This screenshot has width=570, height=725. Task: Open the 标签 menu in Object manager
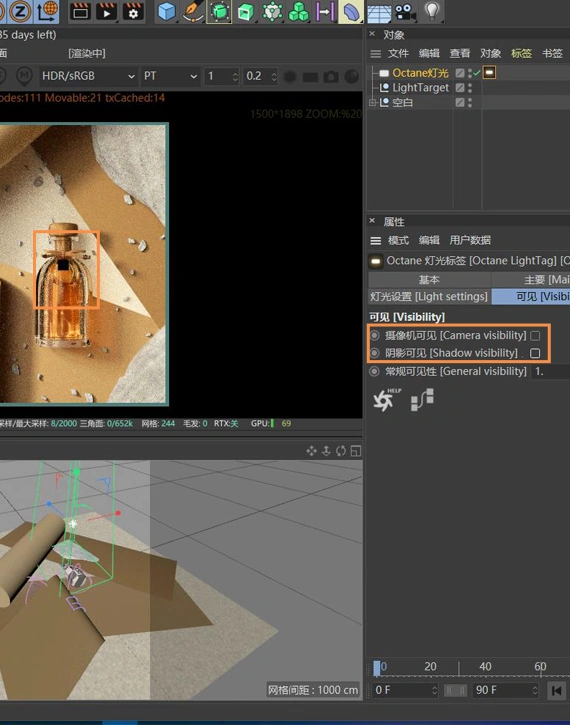[521, 54]
